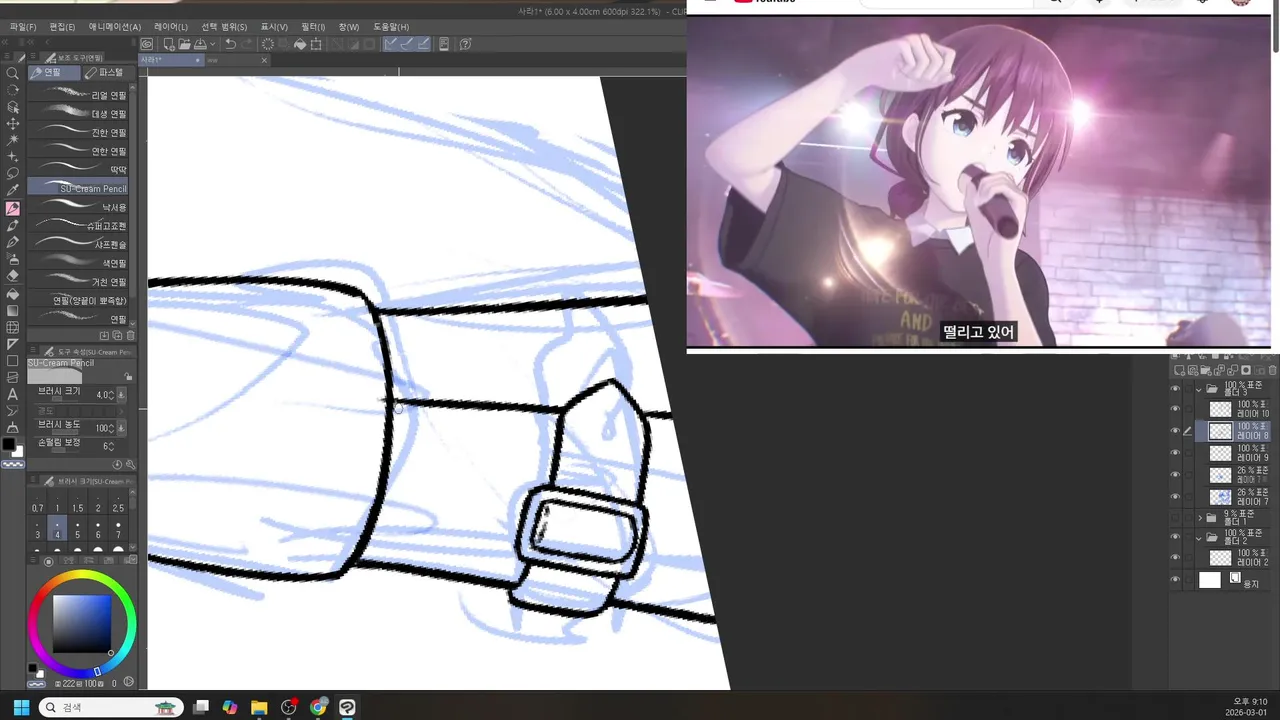Click inside the color wheel saturation square

(82, 624)
